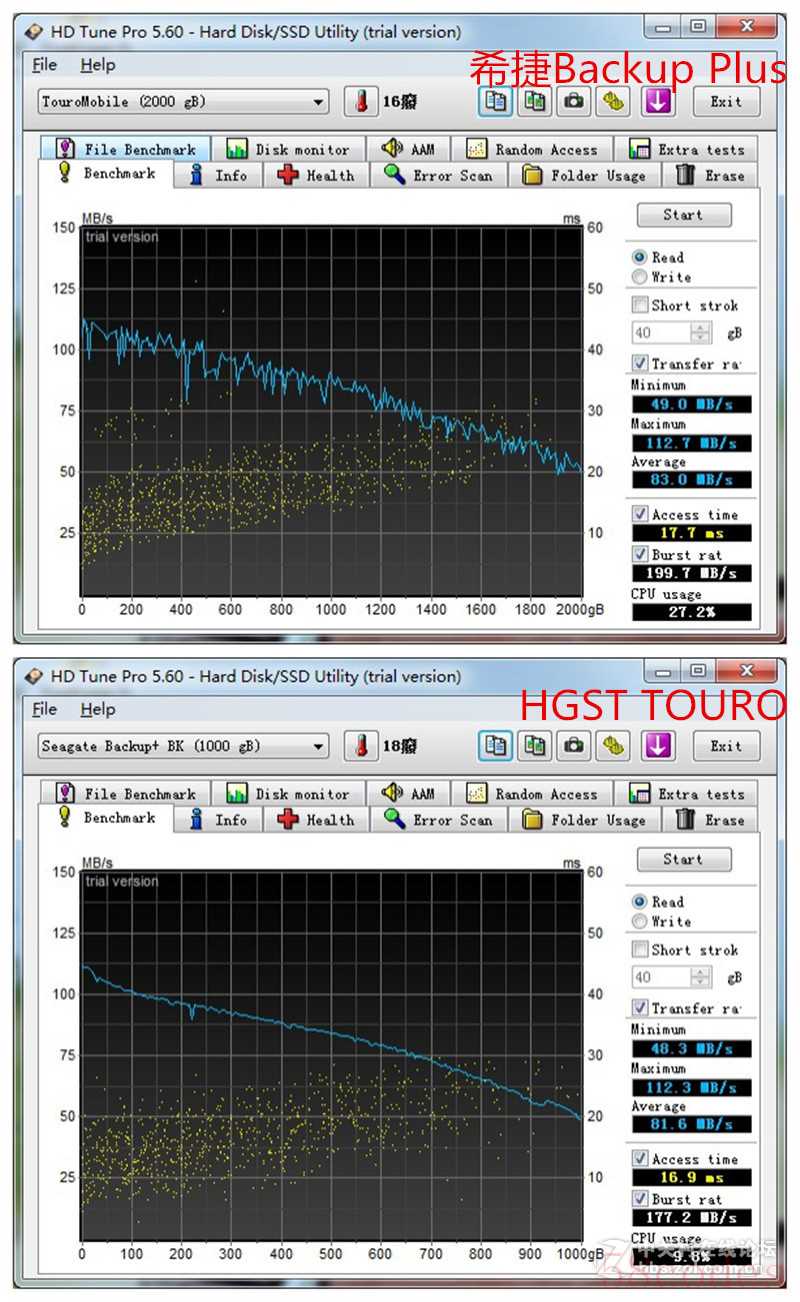The height and width of the screenshot is (1302, 800).
Task: Open the Health tab in the top window
Action: pos(317,175)
